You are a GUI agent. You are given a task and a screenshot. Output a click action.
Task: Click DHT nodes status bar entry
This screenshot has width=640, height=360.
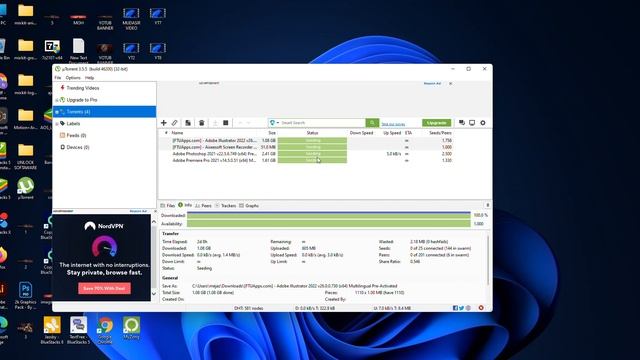pyautogui.click(x=249, y=308)
